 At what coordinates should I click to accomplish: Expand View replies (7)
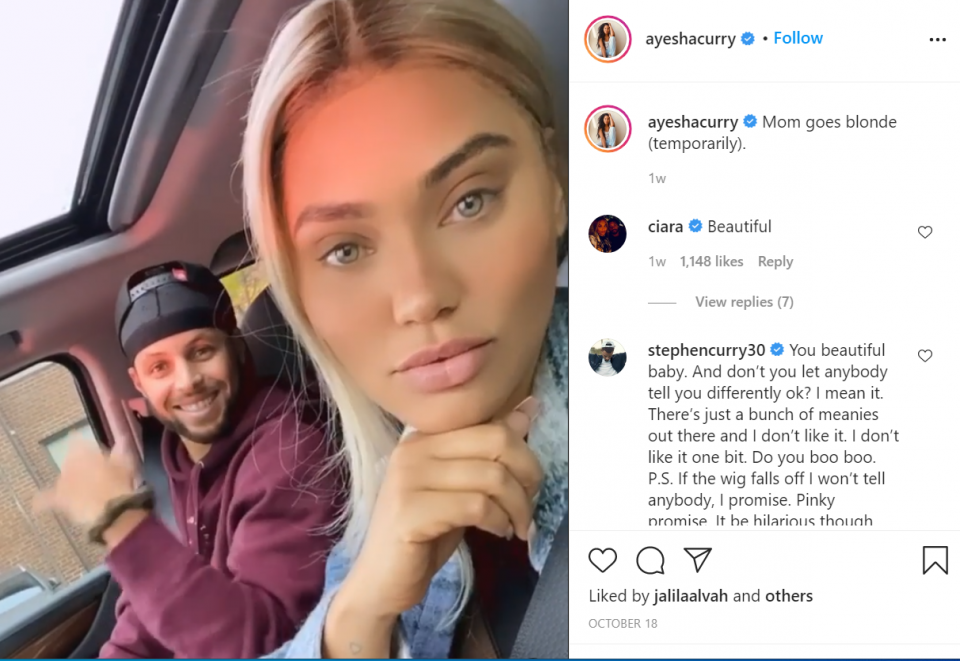(x=744, y=302)
